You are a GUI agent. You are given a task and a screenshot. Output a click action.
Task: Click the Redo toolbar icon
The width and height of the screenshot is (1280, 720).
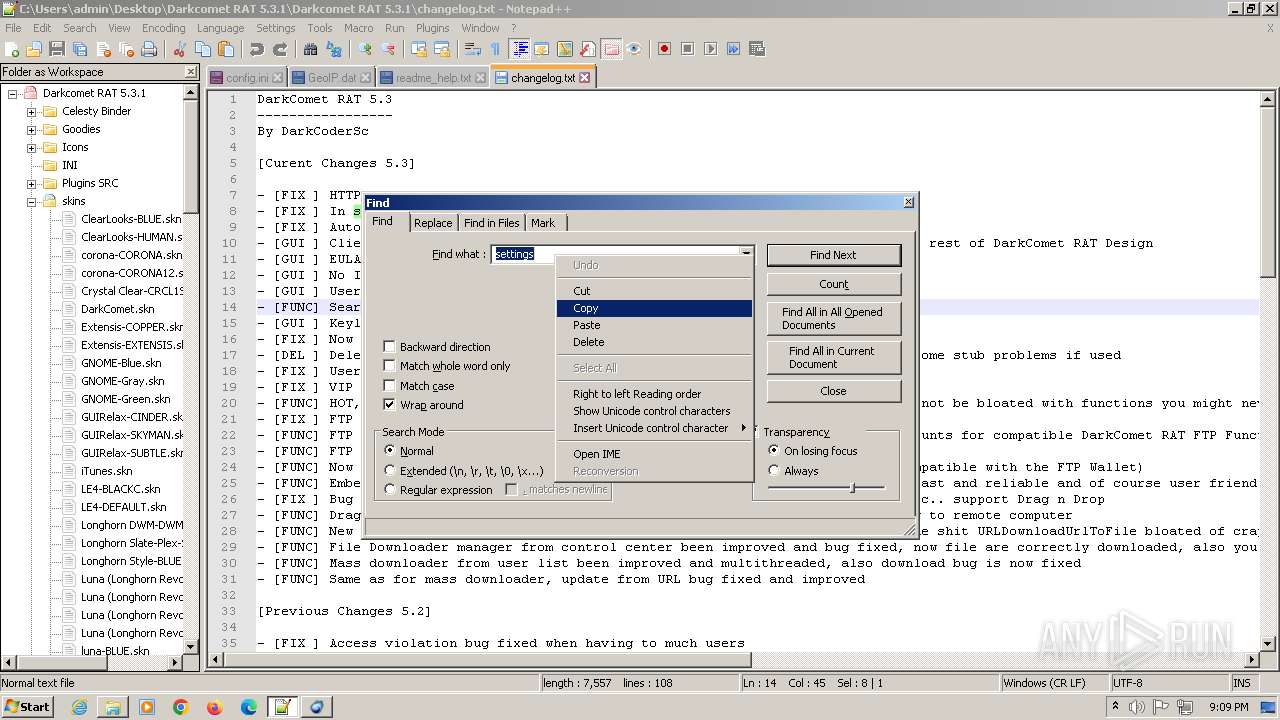pos(280,49)
